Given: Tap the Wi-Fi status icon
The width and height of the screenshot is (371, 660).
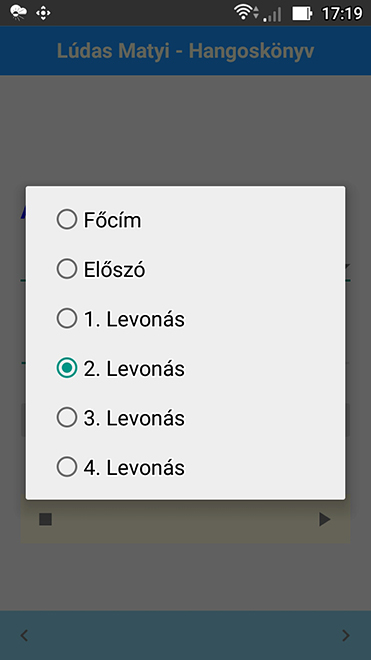Looking at the screenshot, I should coord(246,12).
